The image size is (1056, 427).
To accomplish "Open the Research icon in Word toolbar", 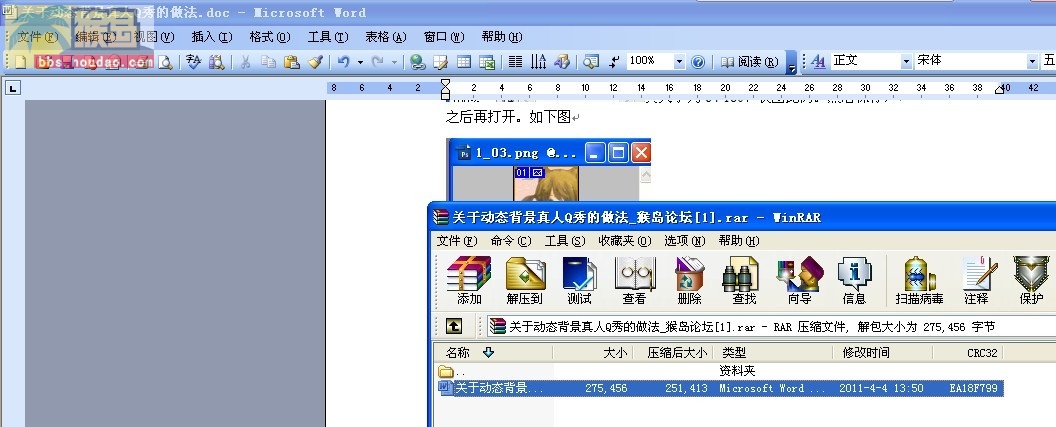I will [216, 62].
